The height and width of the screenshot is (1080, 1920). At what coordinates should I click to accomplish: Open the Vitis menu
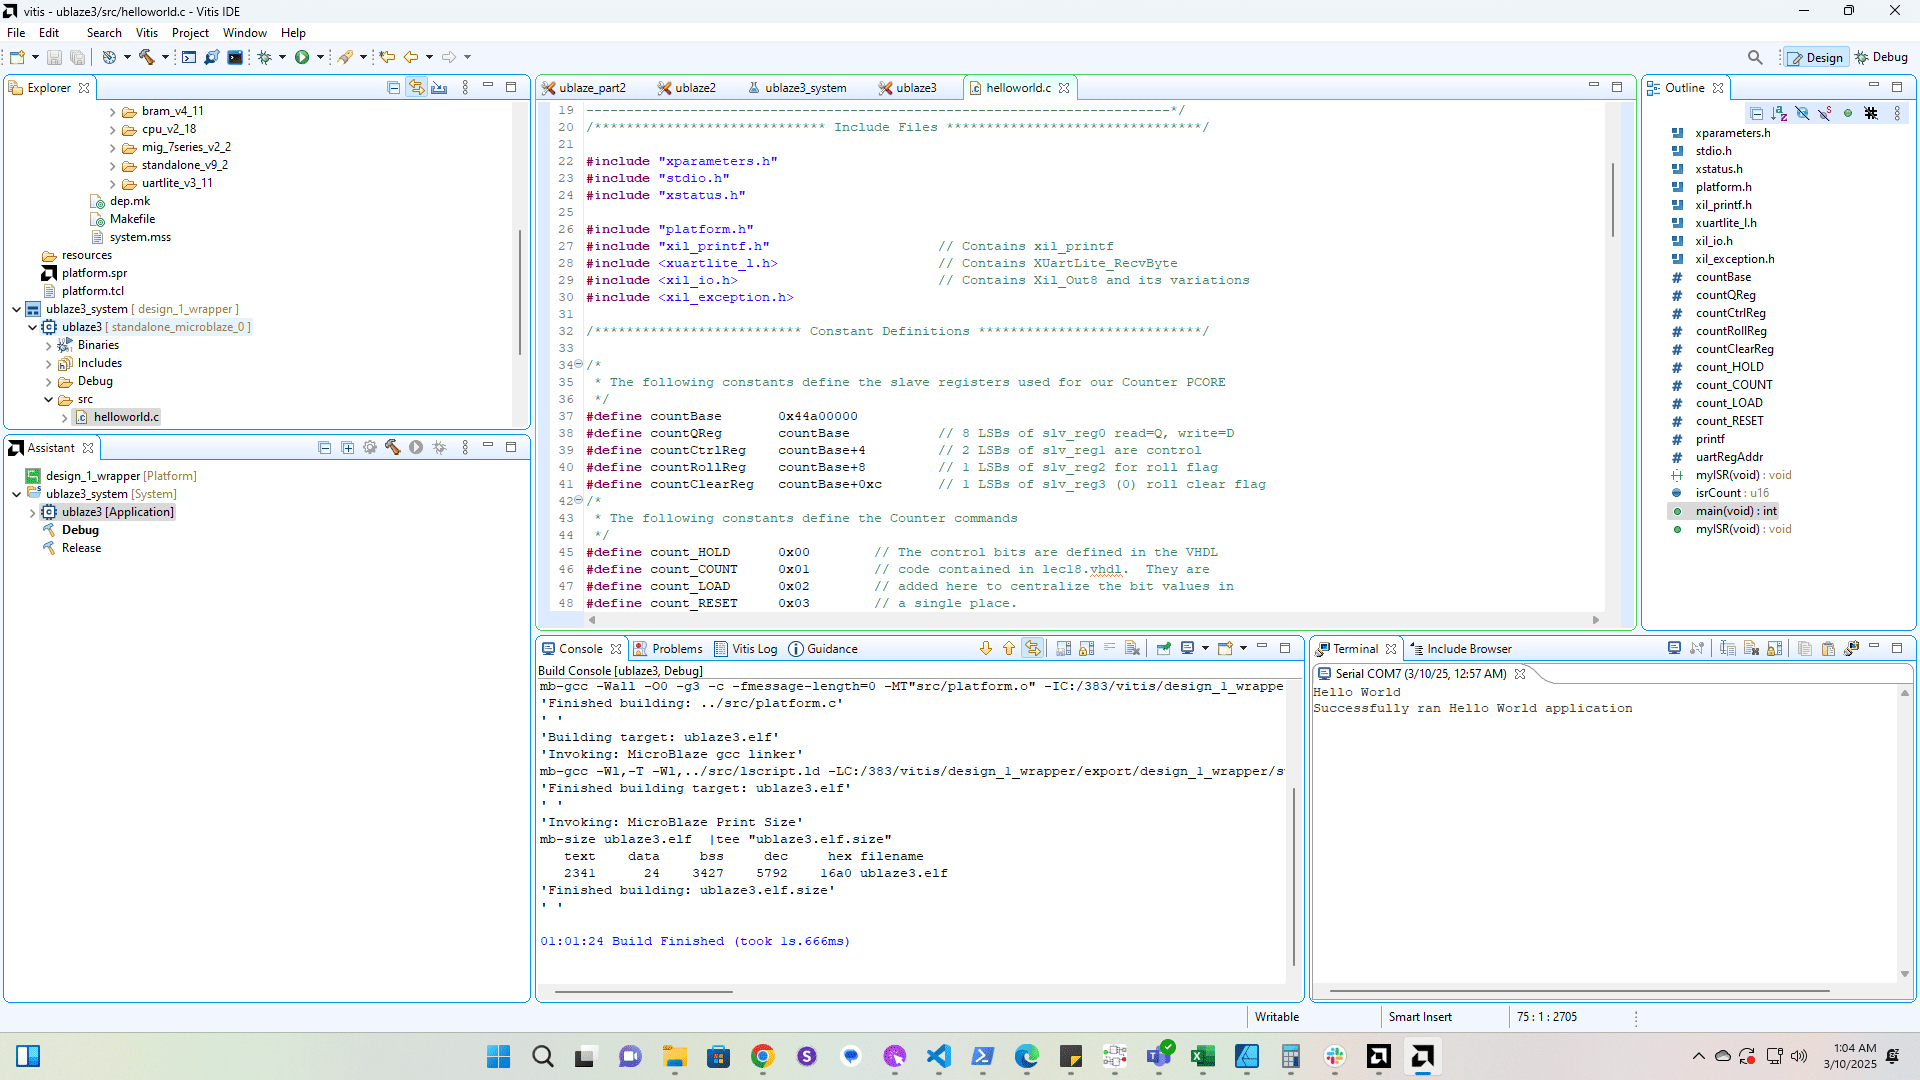[x=146, y=33]
